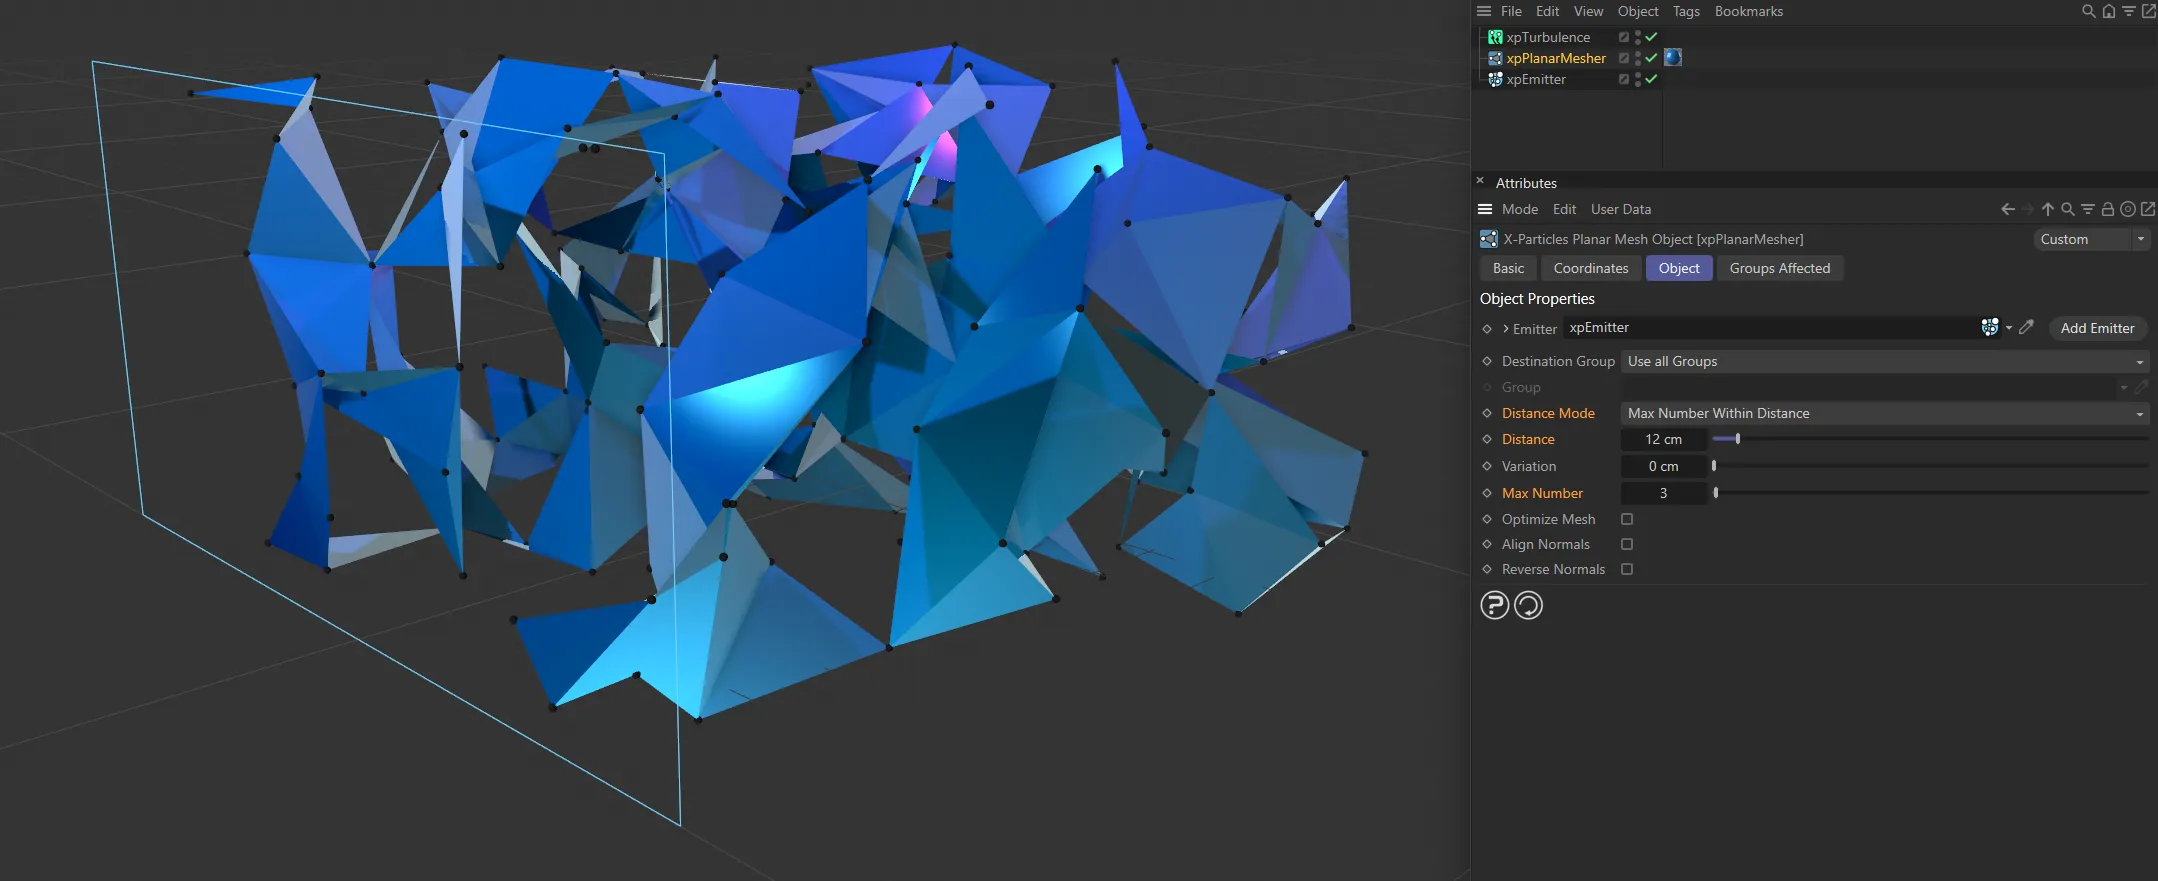The width and height of the screenshot is (2158, 881).
Task: Click the Emitter field eyedropper picker icon
Action: click(x=2026, y=328)
